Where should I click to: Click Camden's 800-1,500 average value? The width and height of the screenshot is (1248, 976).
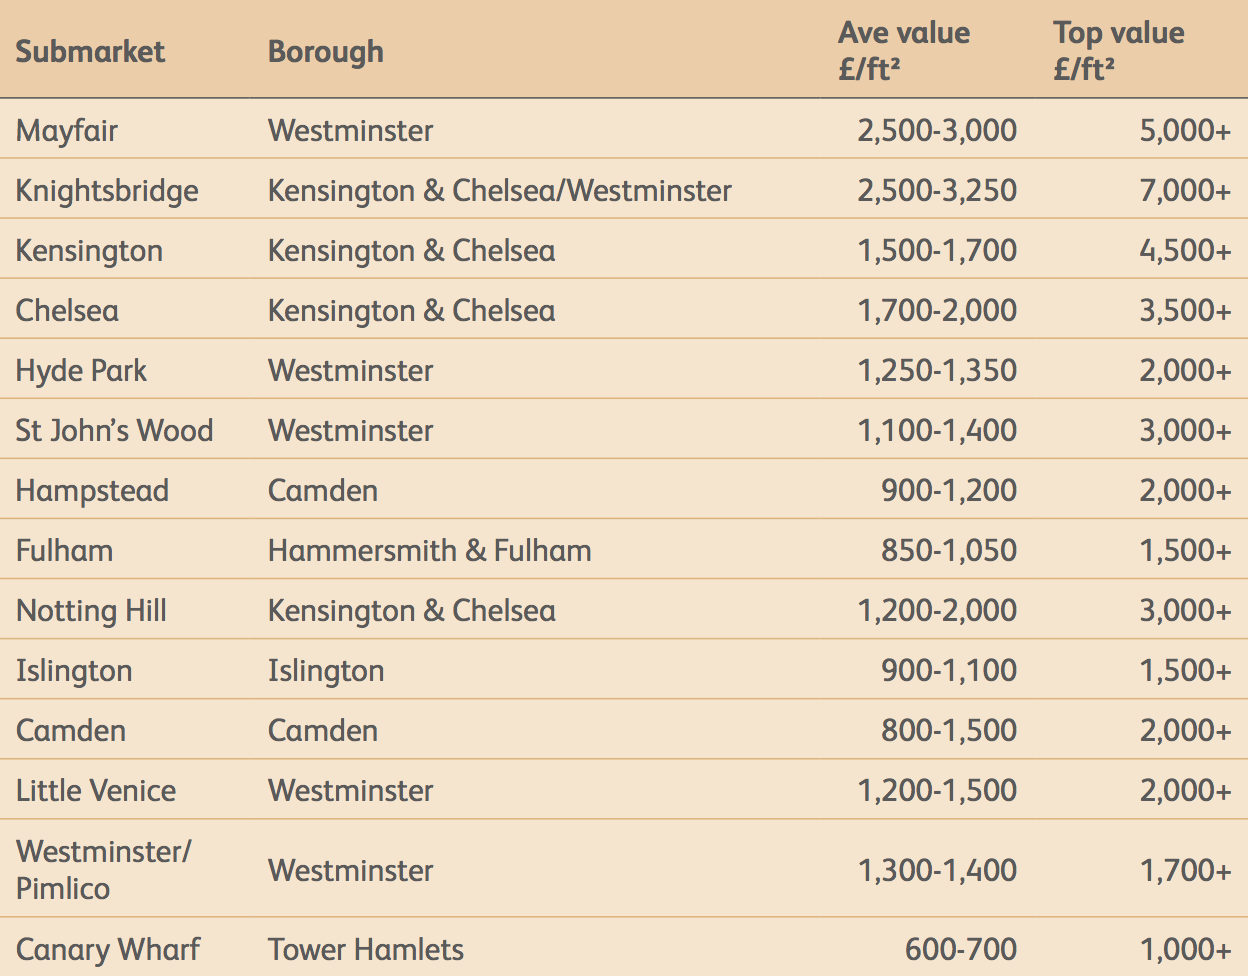pyautogui.click(x=948, y=731)
